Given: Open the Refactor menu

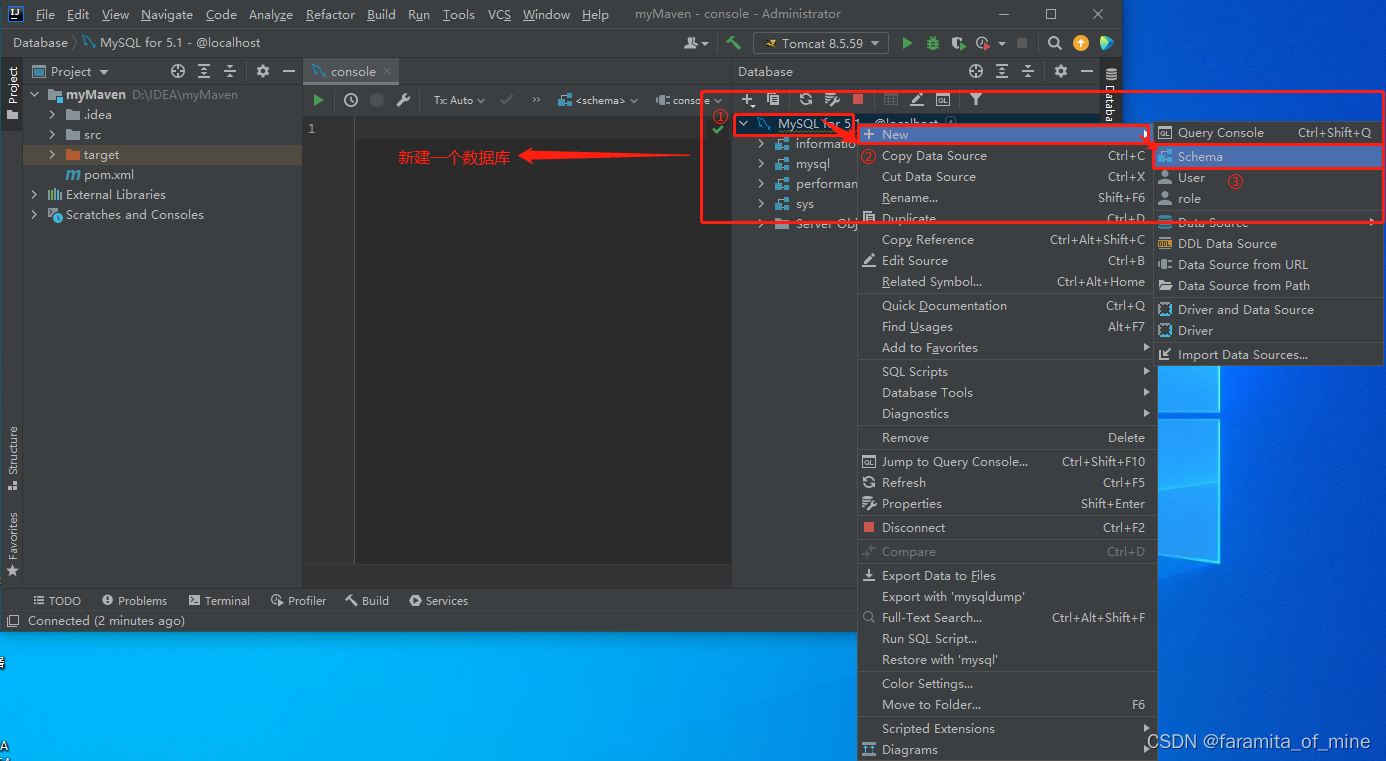Looking at the screenshot, I should [x=330, y=14].
